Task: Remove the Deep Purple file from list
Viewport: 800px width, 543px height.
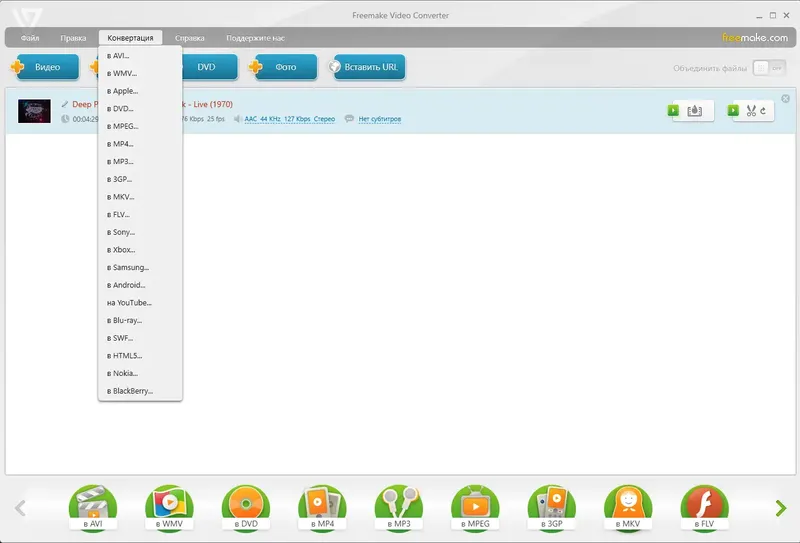Action: point(786,98)
